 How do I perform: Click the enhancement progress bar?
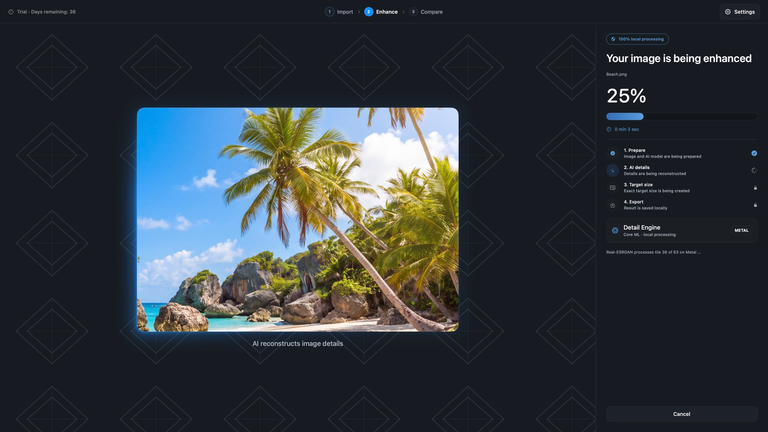[x=681, y=117]
